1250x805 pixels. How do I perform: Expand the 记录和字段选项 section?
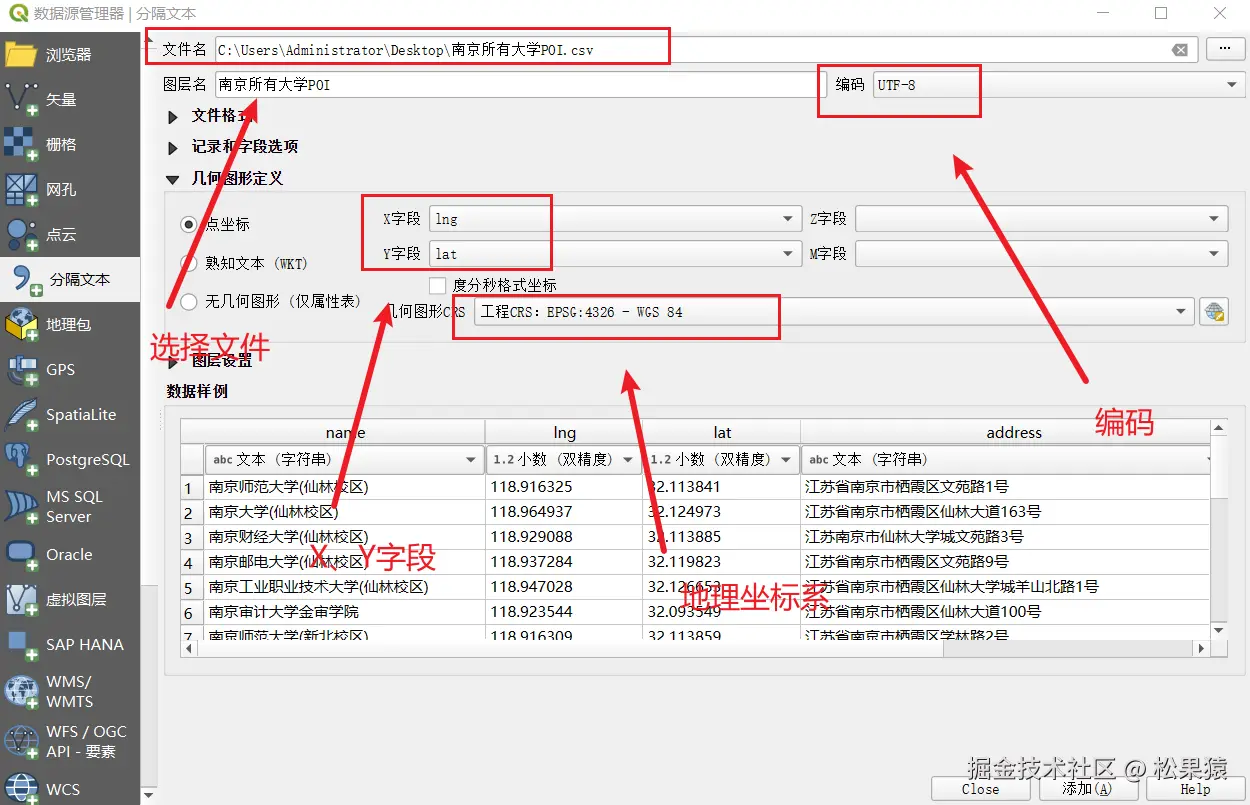click(x=174, y=147)
